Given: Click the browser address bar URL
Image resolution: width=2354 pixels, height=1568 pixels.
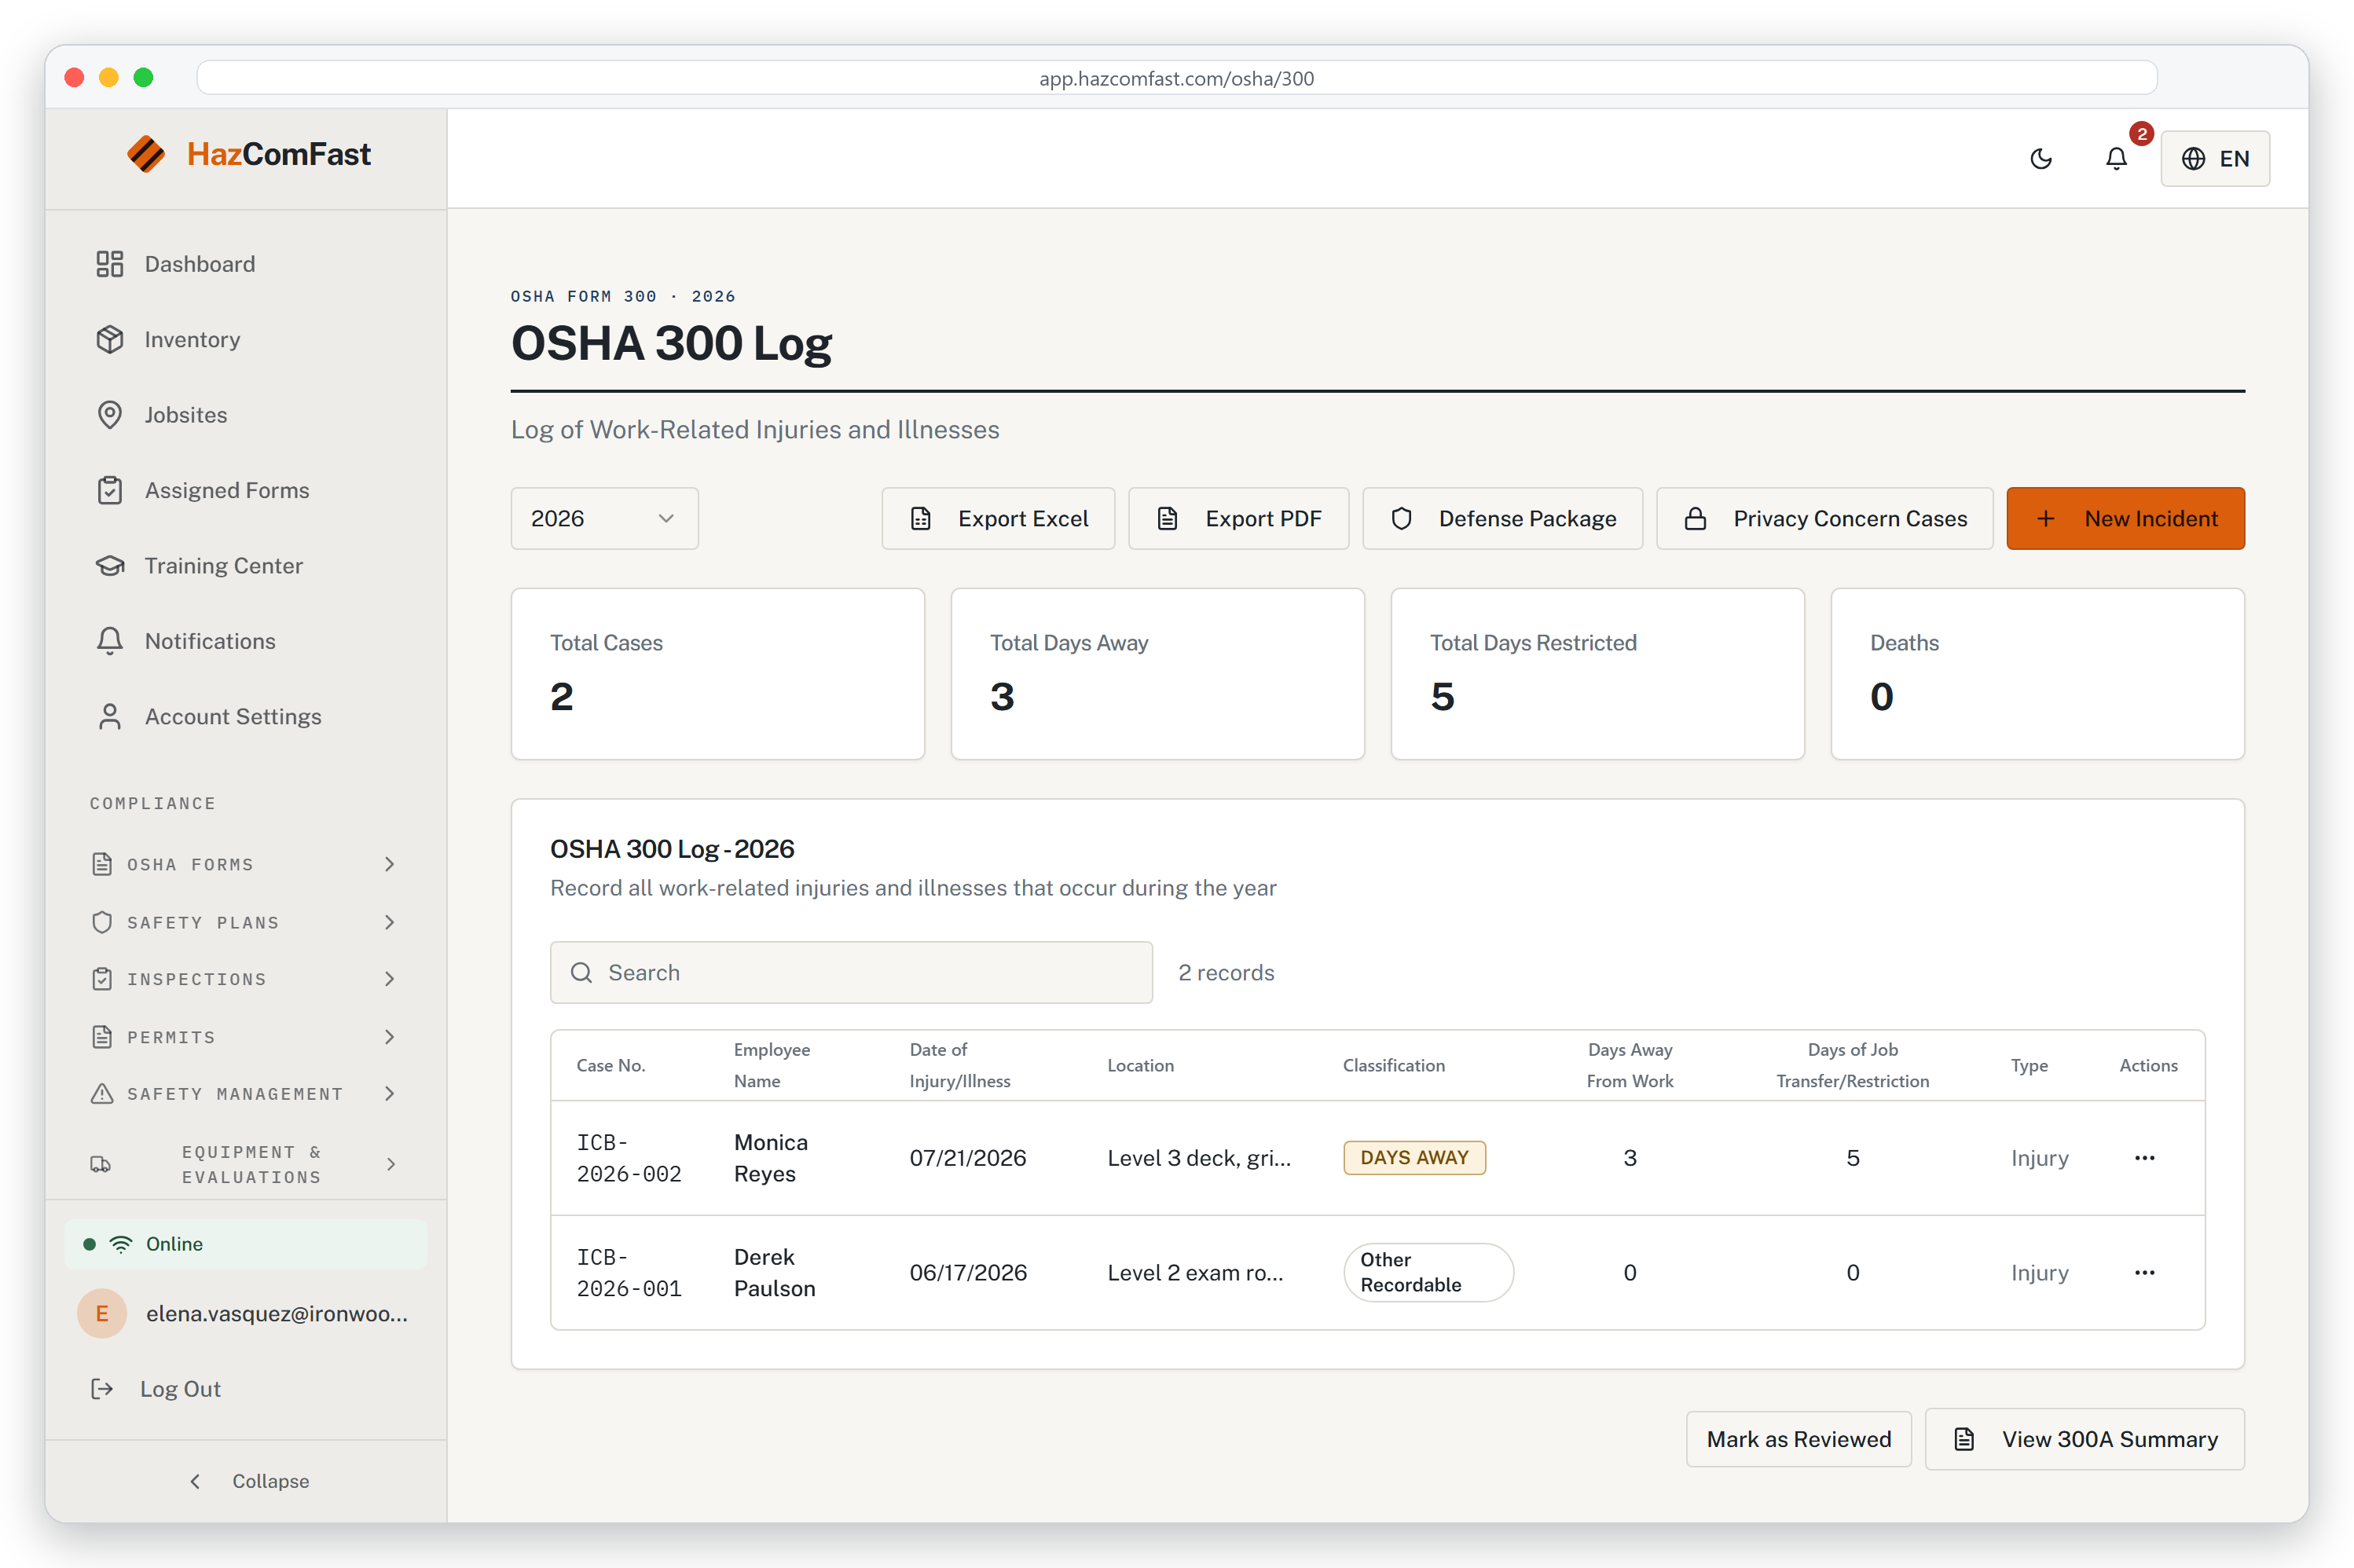Looking at the screenshot, I should click(x=1176, y=78).
